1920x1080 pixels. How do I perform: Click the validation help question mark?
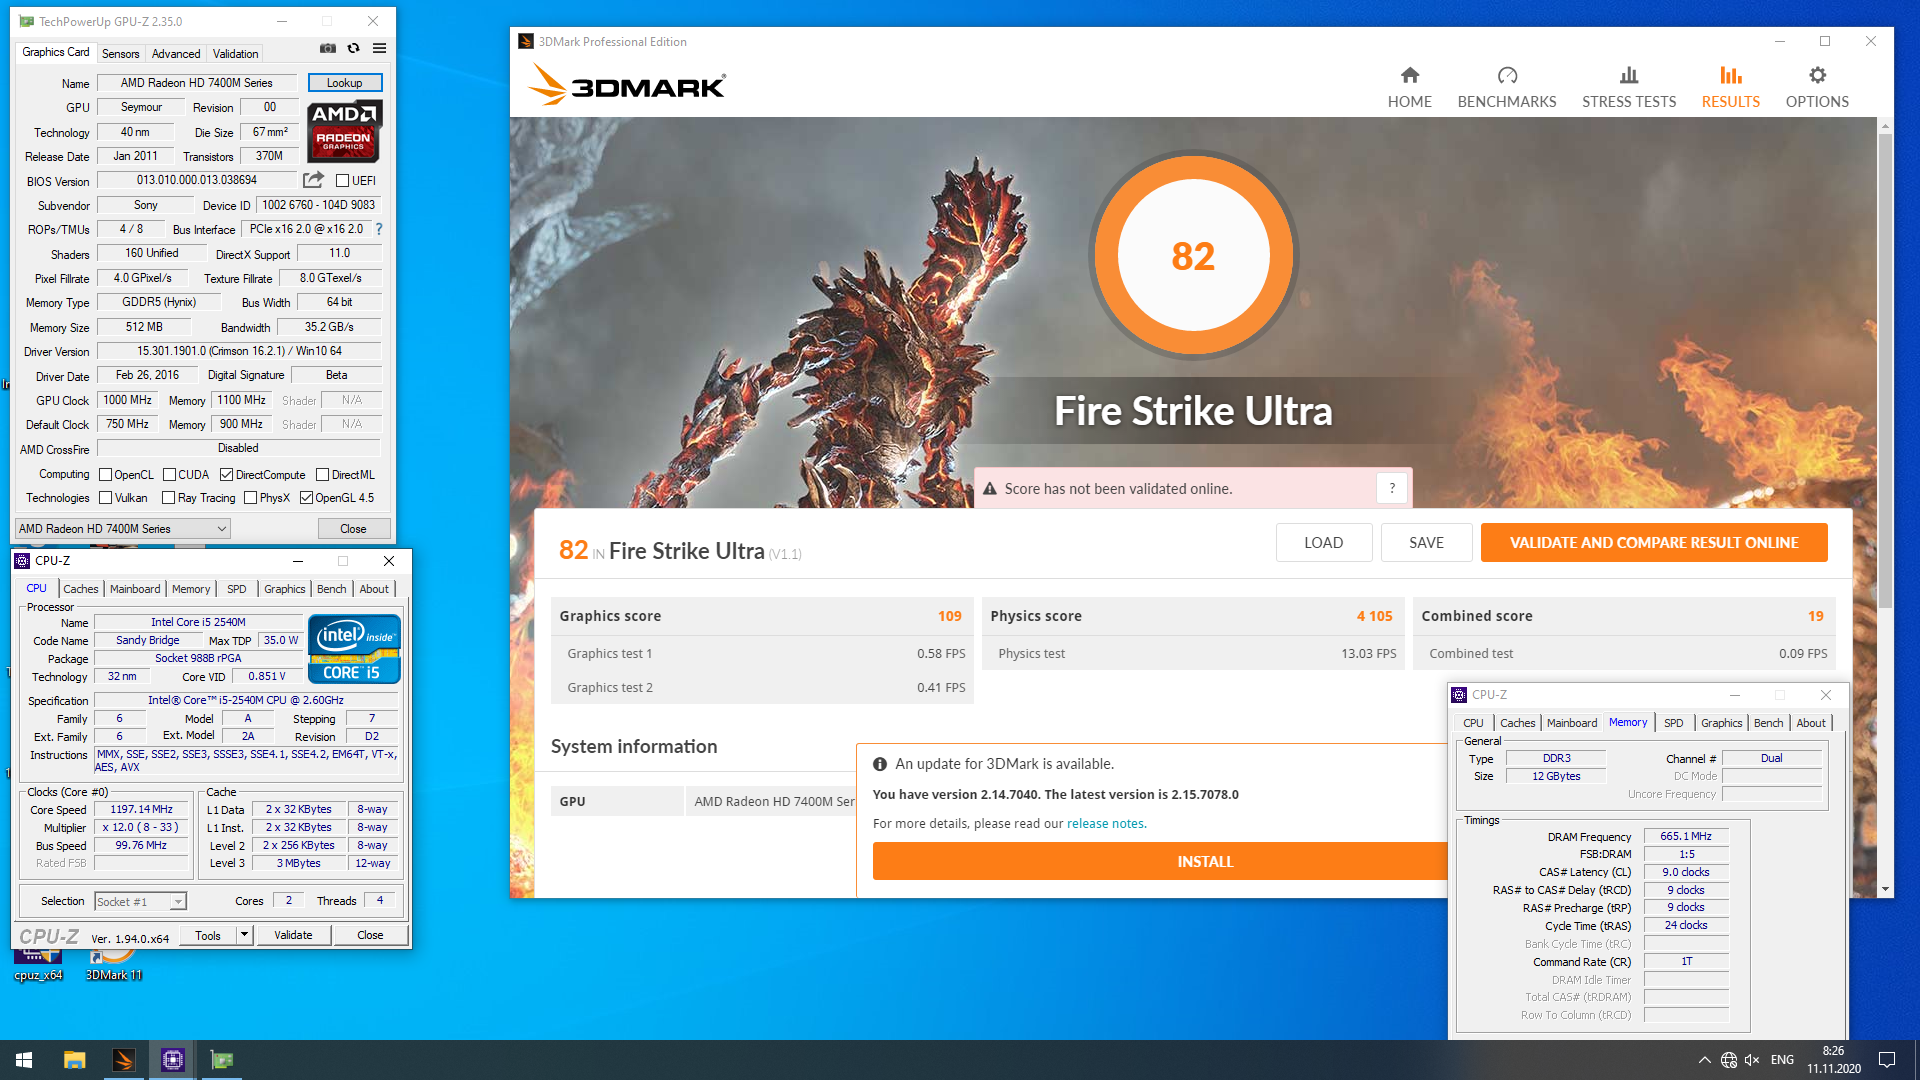click(1392, 488)
